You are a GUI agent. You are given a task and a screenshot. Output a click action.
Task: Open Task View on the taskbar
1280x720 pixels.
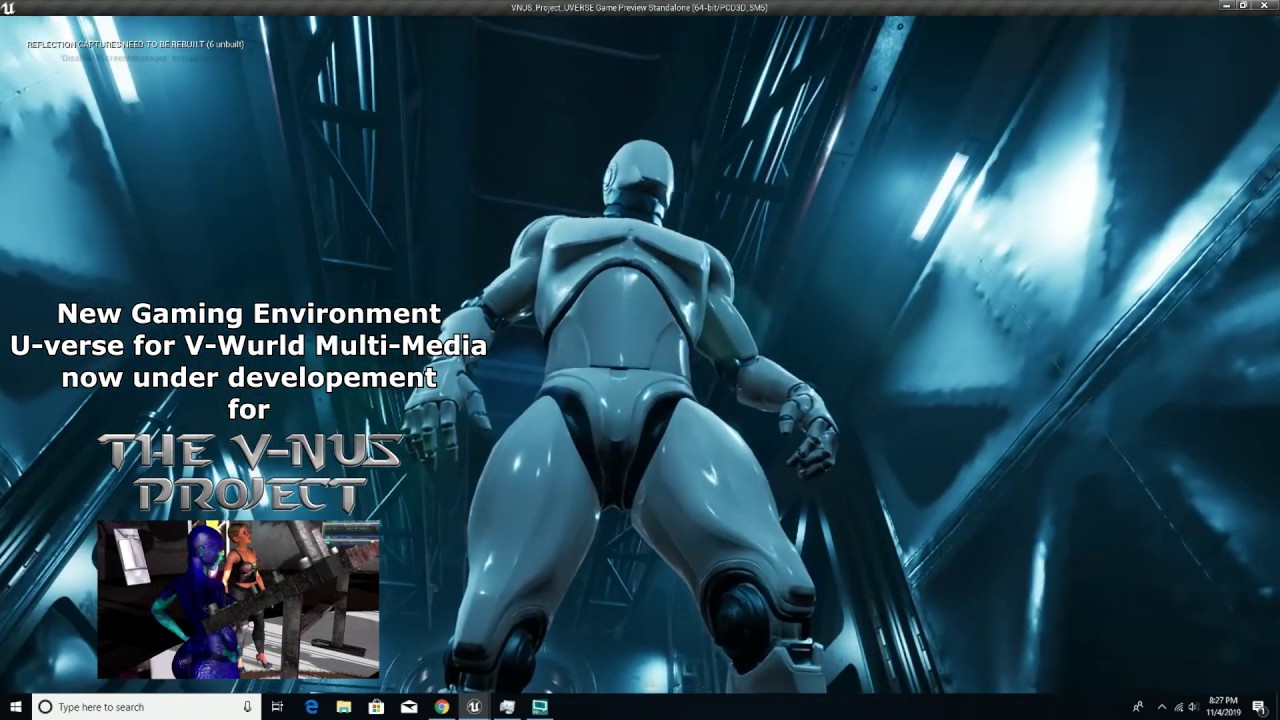(277, 707)
